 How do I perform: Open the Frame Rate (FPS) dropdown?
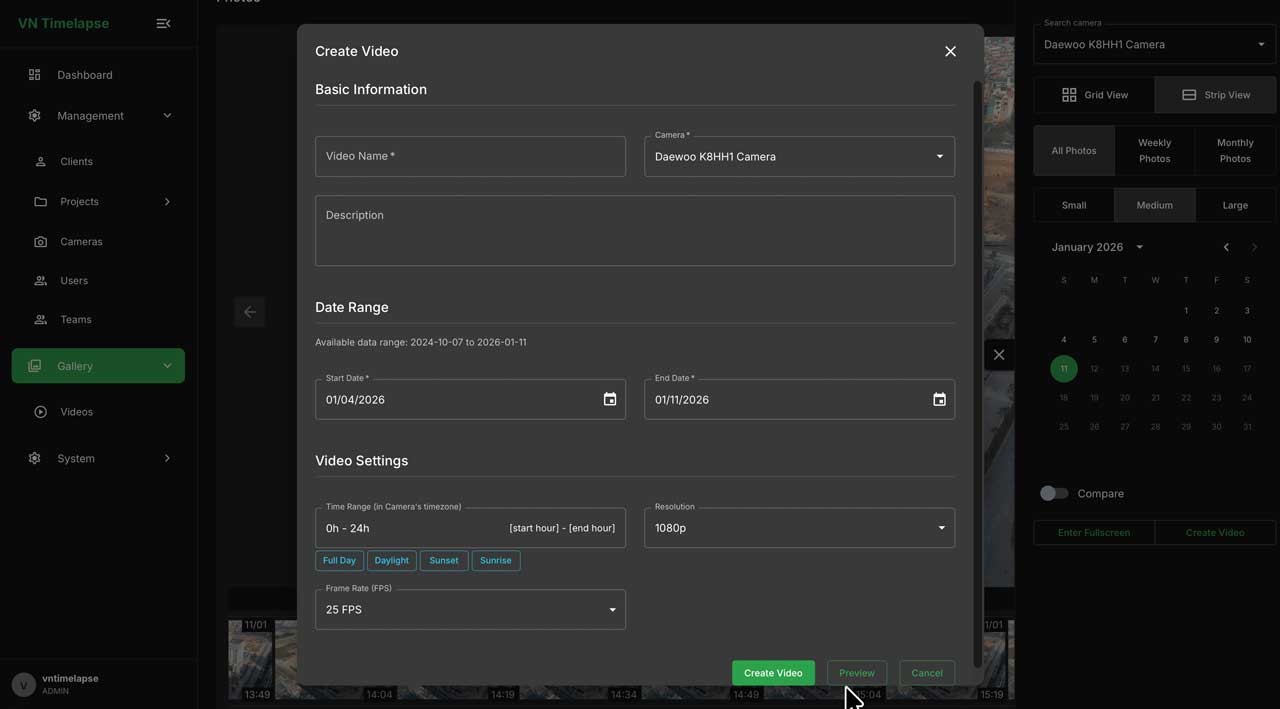[470, 610]
